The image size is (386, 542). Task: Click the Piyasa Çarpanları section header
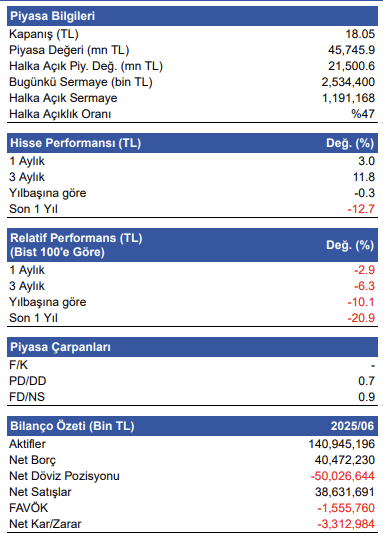[192, 347]
